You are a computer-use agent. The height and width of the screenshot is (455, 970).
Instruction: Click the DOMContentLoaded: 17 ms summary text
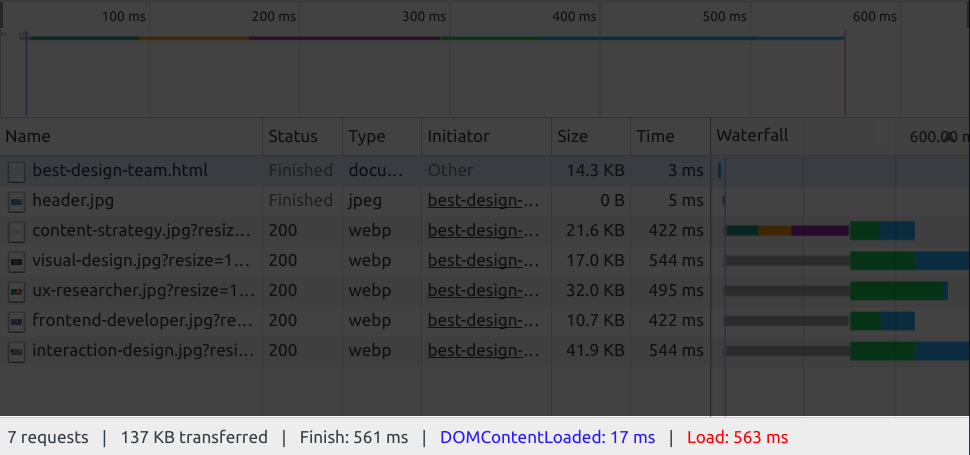(547, 438)
